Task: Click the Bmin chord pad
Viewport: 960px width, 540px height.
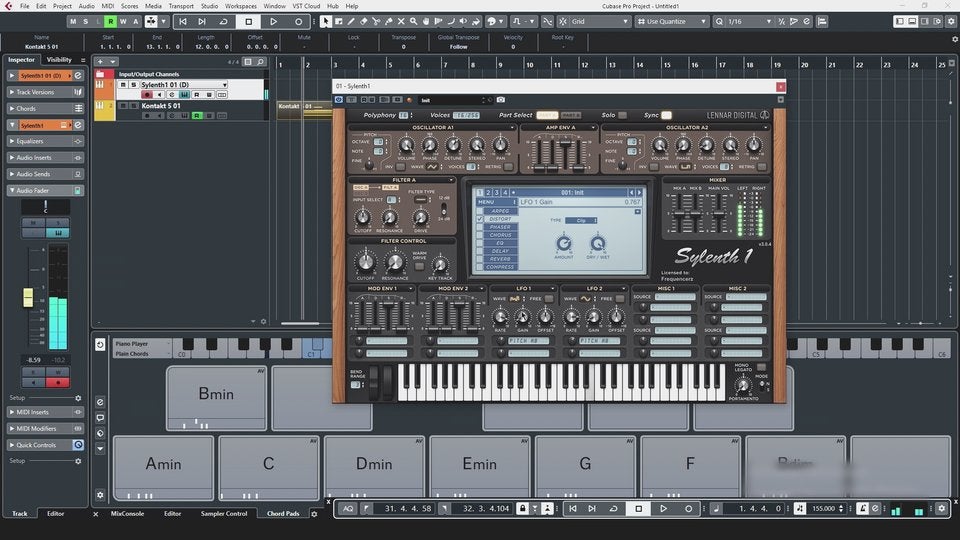Action: tap(216, 398)
